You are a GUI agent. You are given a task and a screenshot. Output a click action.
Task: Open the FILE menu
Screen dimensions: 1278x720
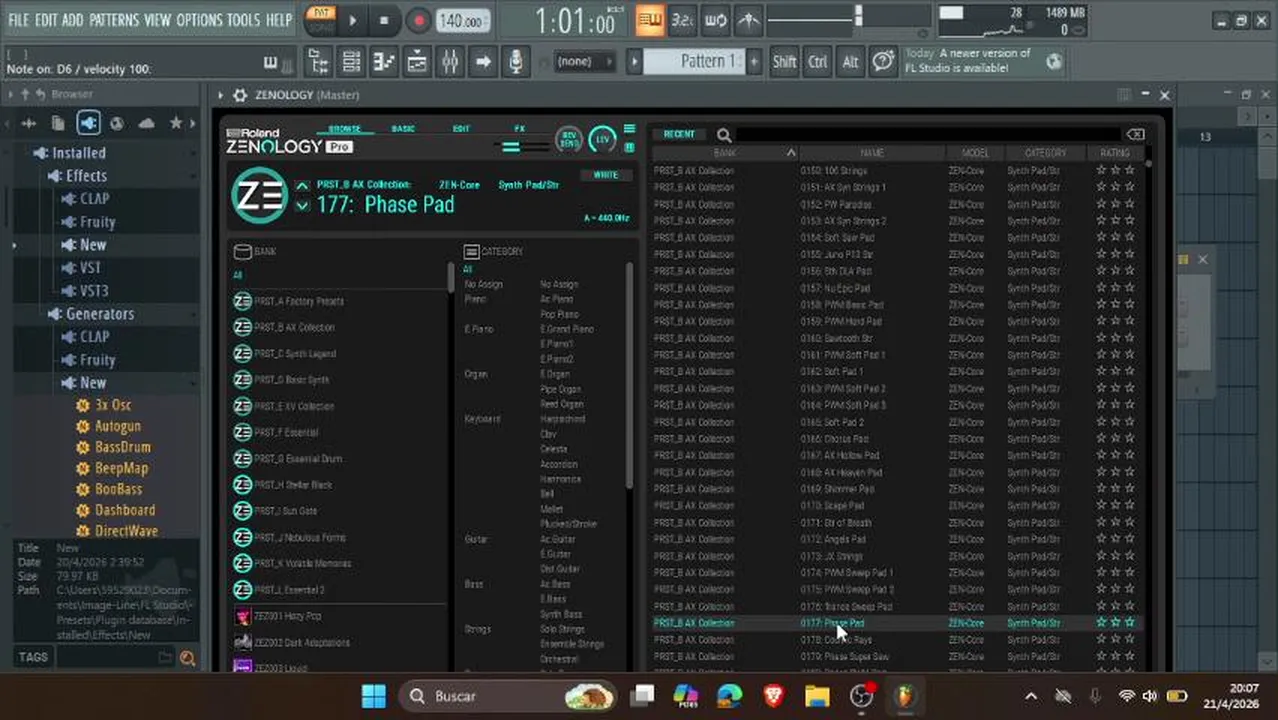(18, 20)
